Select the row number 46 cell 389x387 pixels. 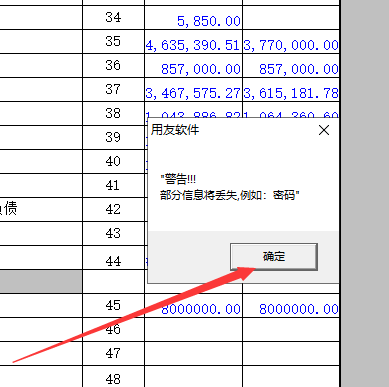tap(113, 330)
